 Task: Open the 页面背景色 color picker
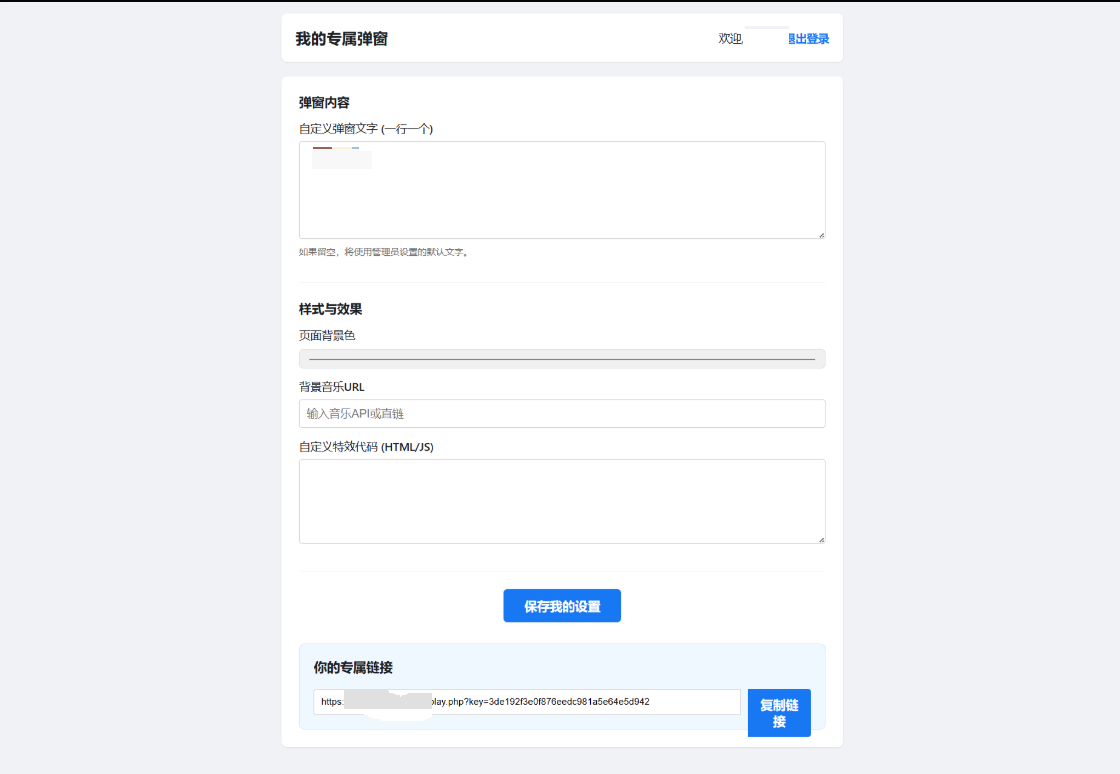[562, 359]
